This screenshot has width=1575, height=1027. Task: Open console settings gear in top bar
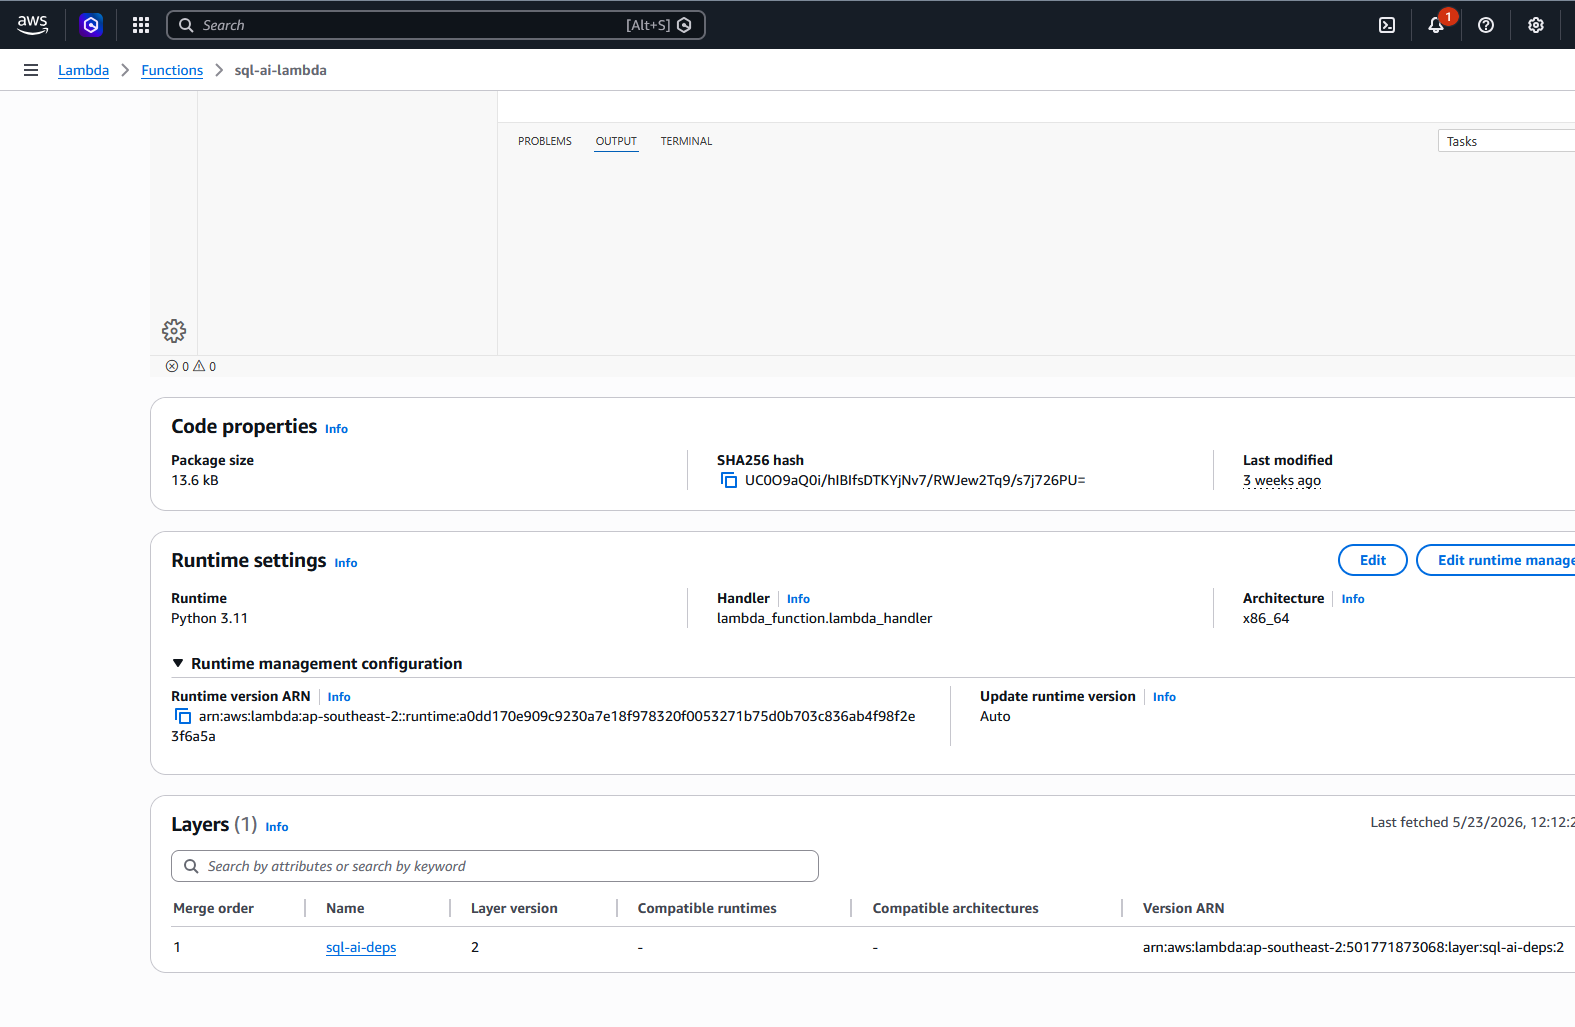click(1536, 25)
